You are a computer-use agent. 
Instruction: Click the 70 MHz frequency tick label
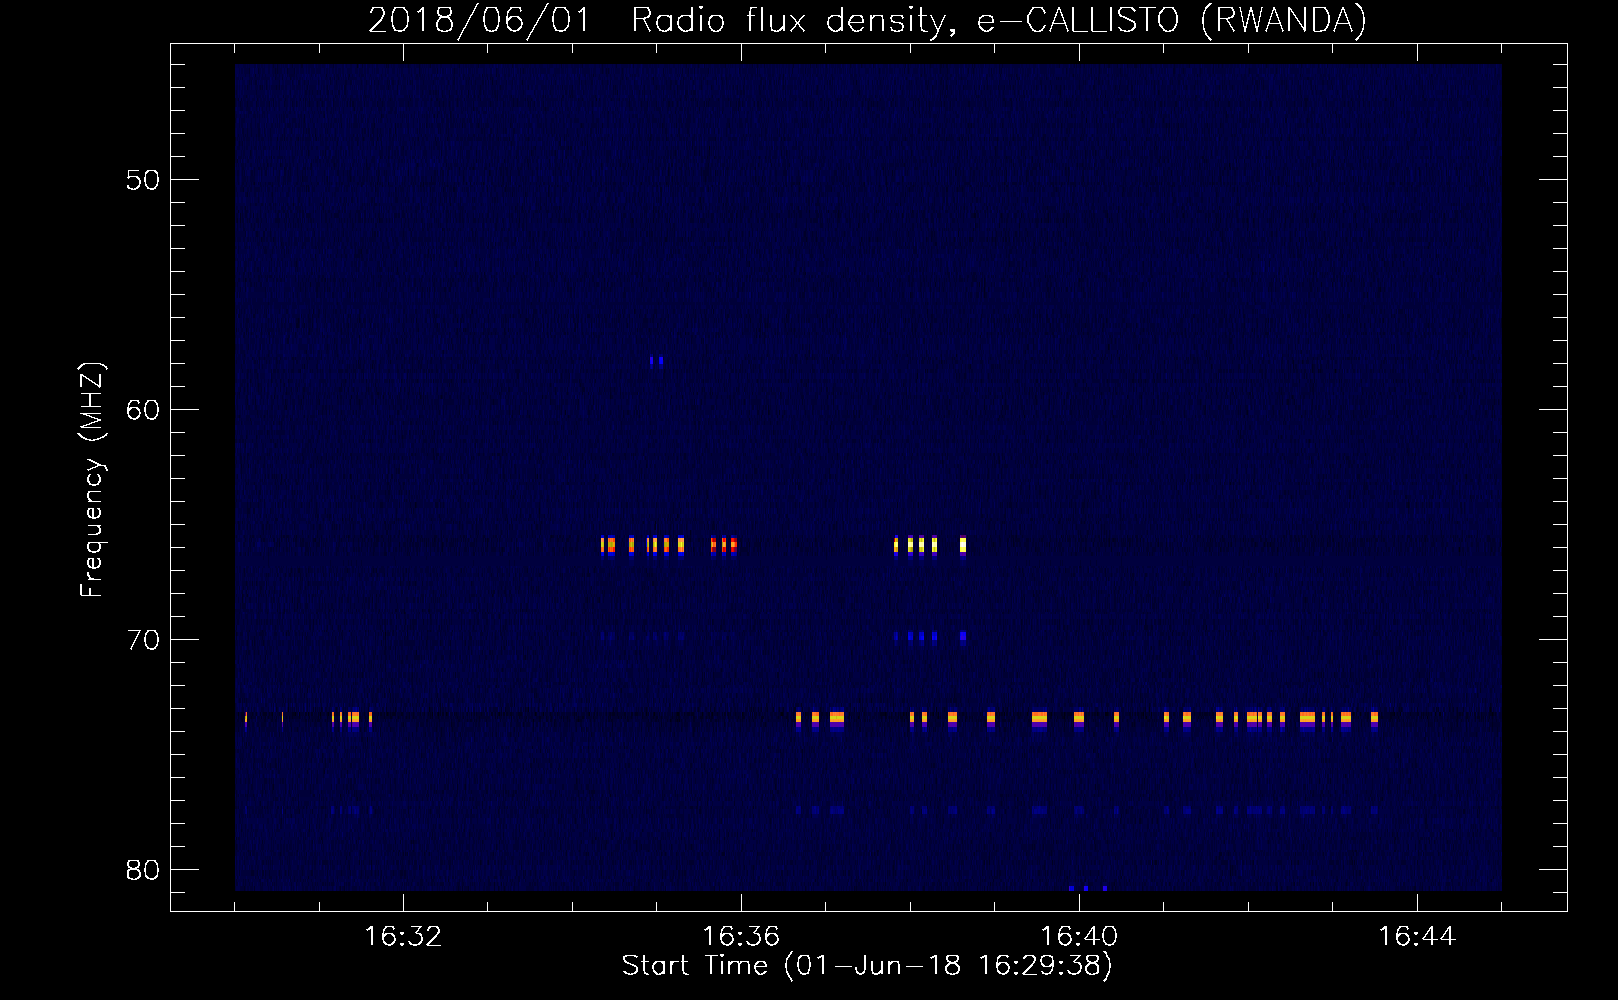coord(144,640)
